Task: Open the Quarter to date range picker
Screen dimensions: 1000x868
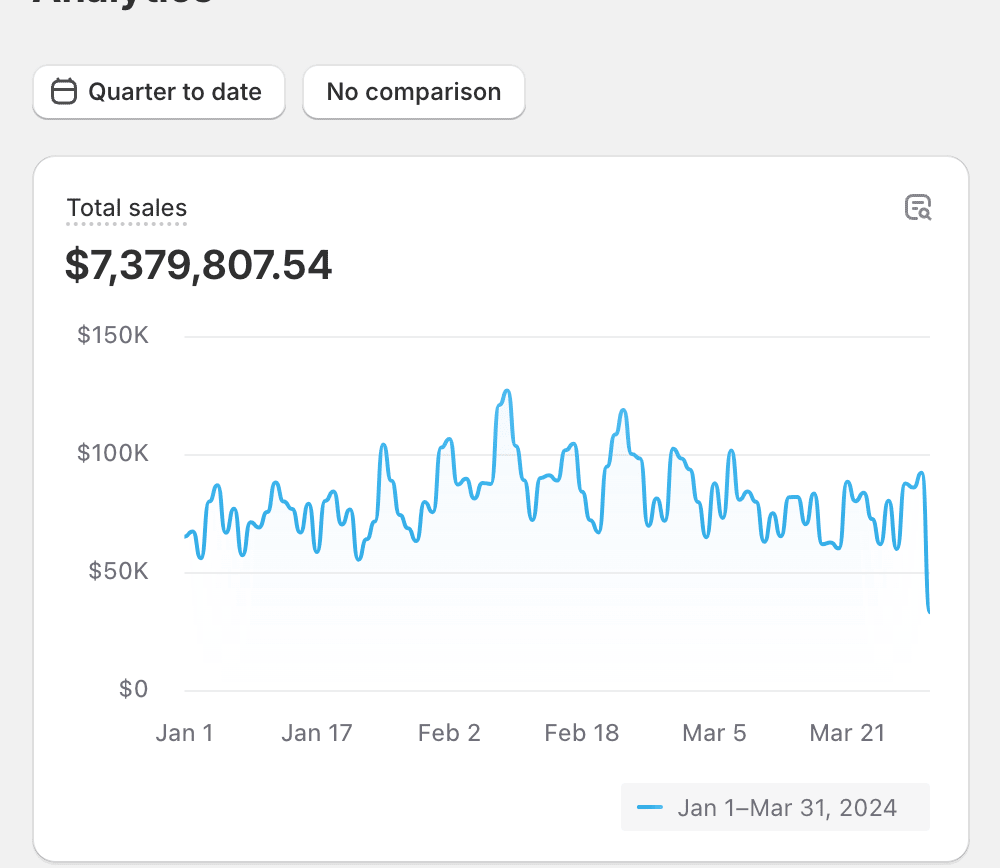Action: coord(159,92)
